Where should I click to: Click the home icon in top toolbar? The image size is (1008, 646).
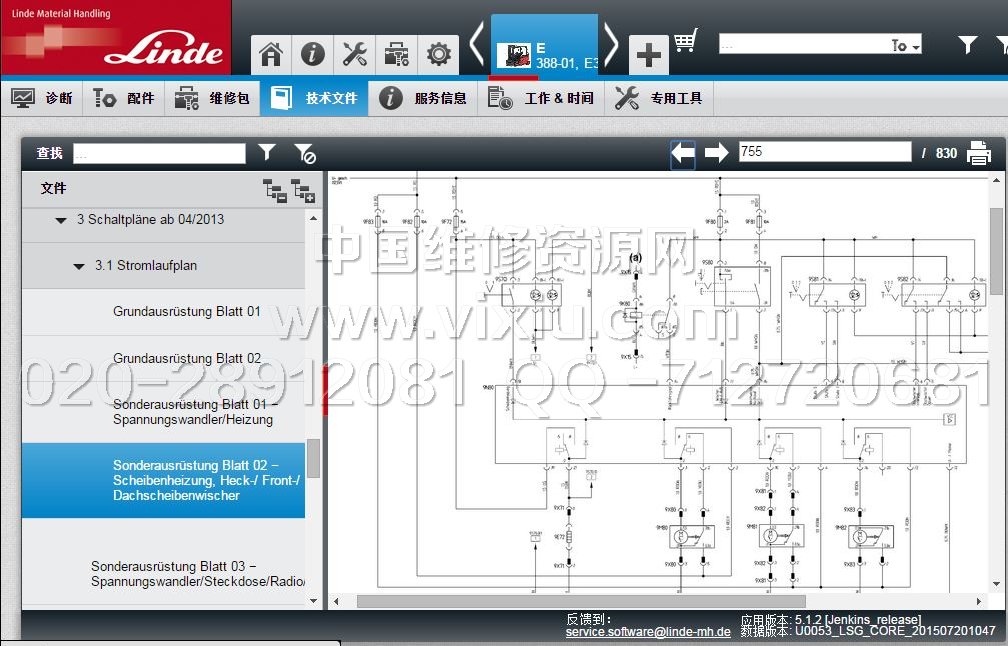tap(271, 54)
